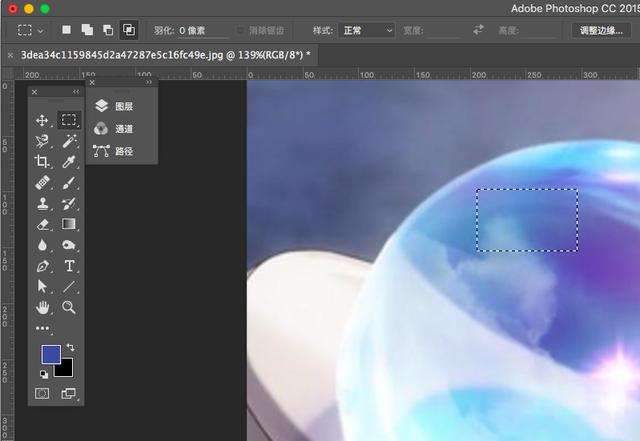Swap foreground and background colors
This screenshot has height=441, width=640.
[x=70, y=347]
